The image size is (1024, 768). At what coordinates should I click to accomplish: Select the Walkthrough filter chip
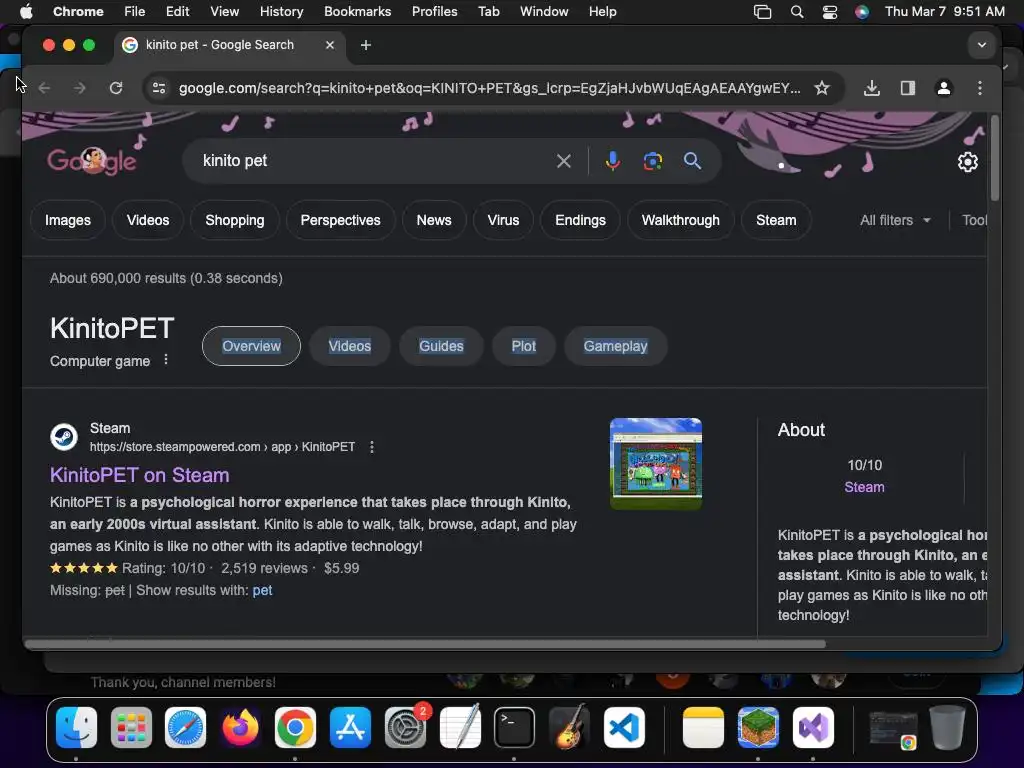pos(680,220)
